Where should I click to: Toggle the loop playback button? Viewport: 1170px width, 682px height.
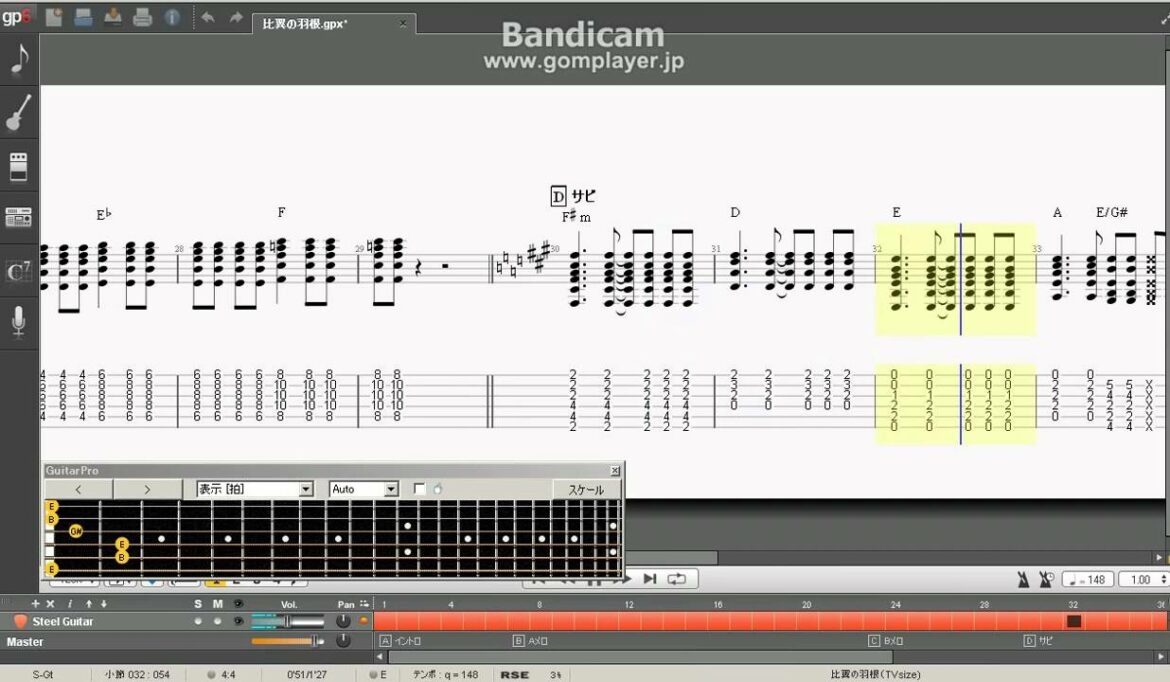tap(677, 578)
